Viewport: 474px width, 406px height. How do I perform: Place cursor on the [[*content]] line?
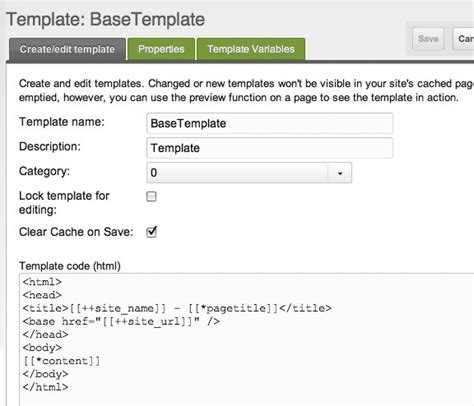click(x=61, y=361)
